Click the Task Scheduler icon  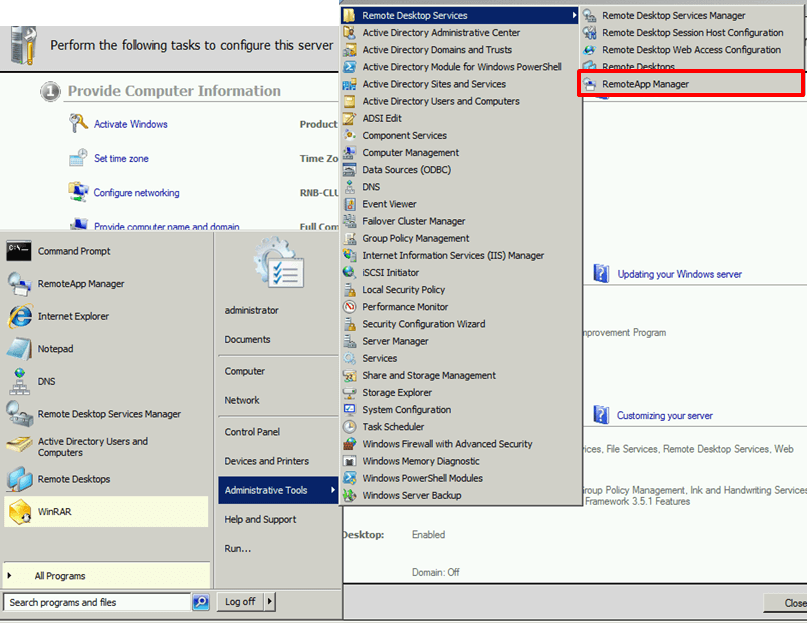349,427
